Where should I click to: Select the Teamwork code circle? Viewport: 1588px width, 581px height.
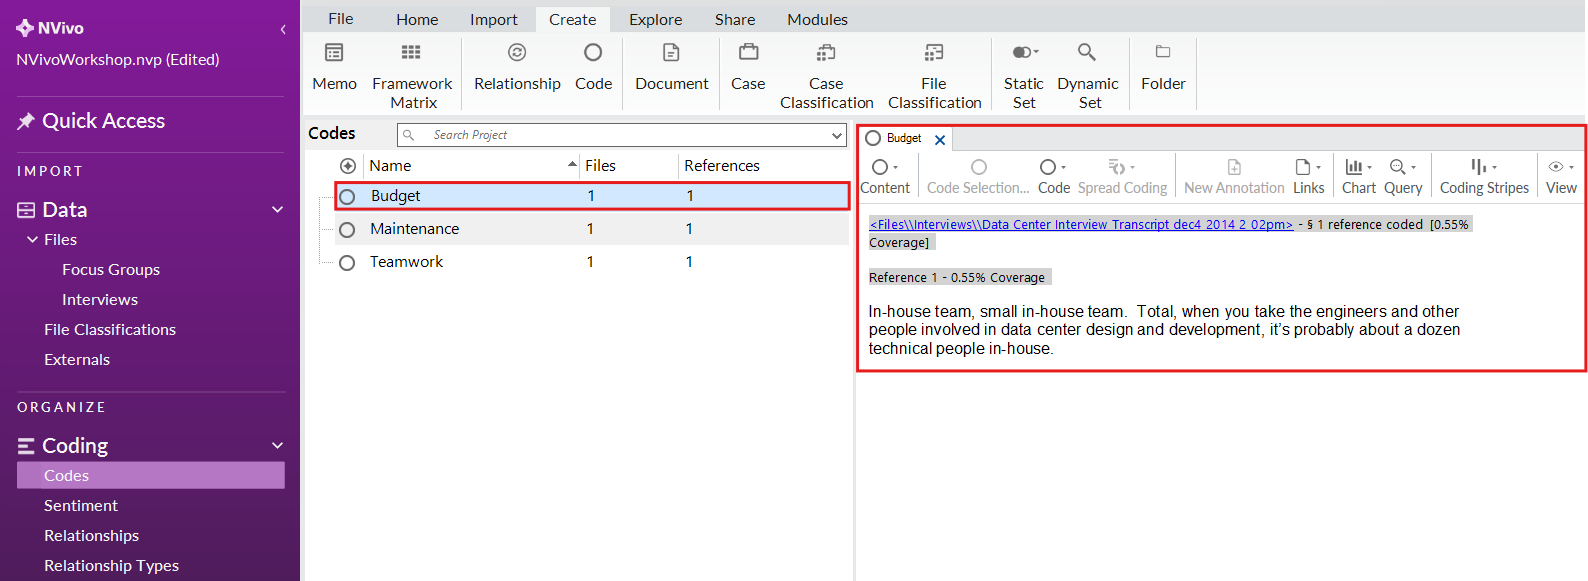347,263
